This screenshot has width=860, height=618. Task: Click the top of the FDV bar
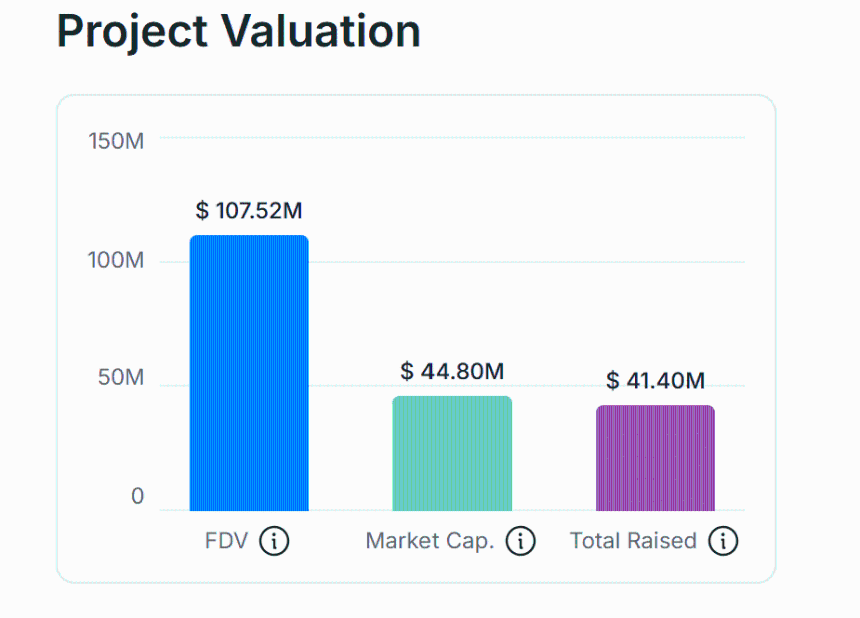[249, 238]
